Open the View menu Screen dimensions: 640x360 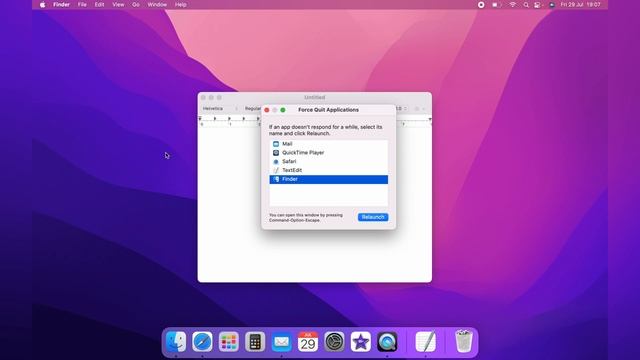118,4
